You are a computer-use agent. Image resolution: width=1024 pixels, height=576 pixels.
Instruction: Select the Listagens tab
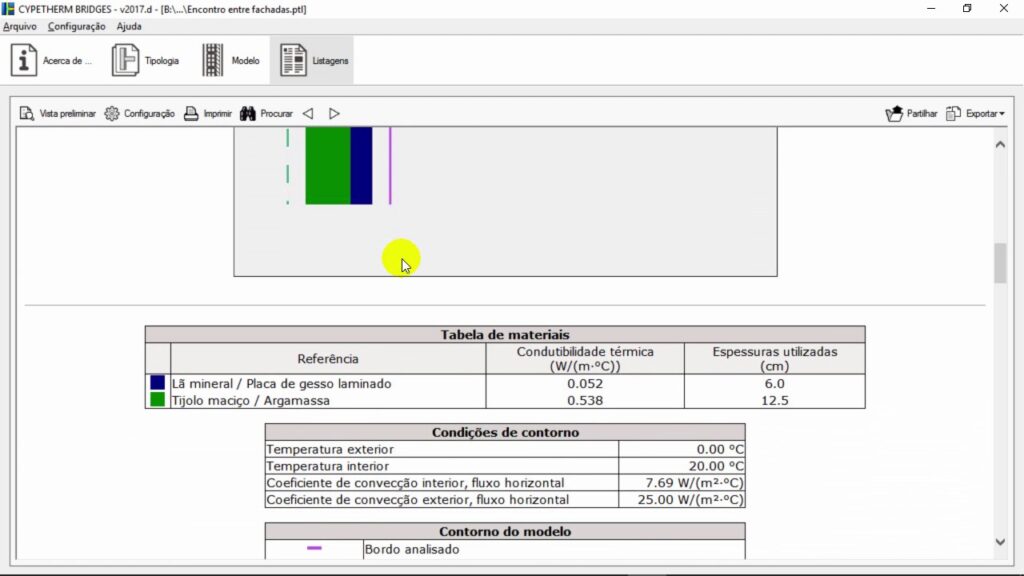(293, 60)
